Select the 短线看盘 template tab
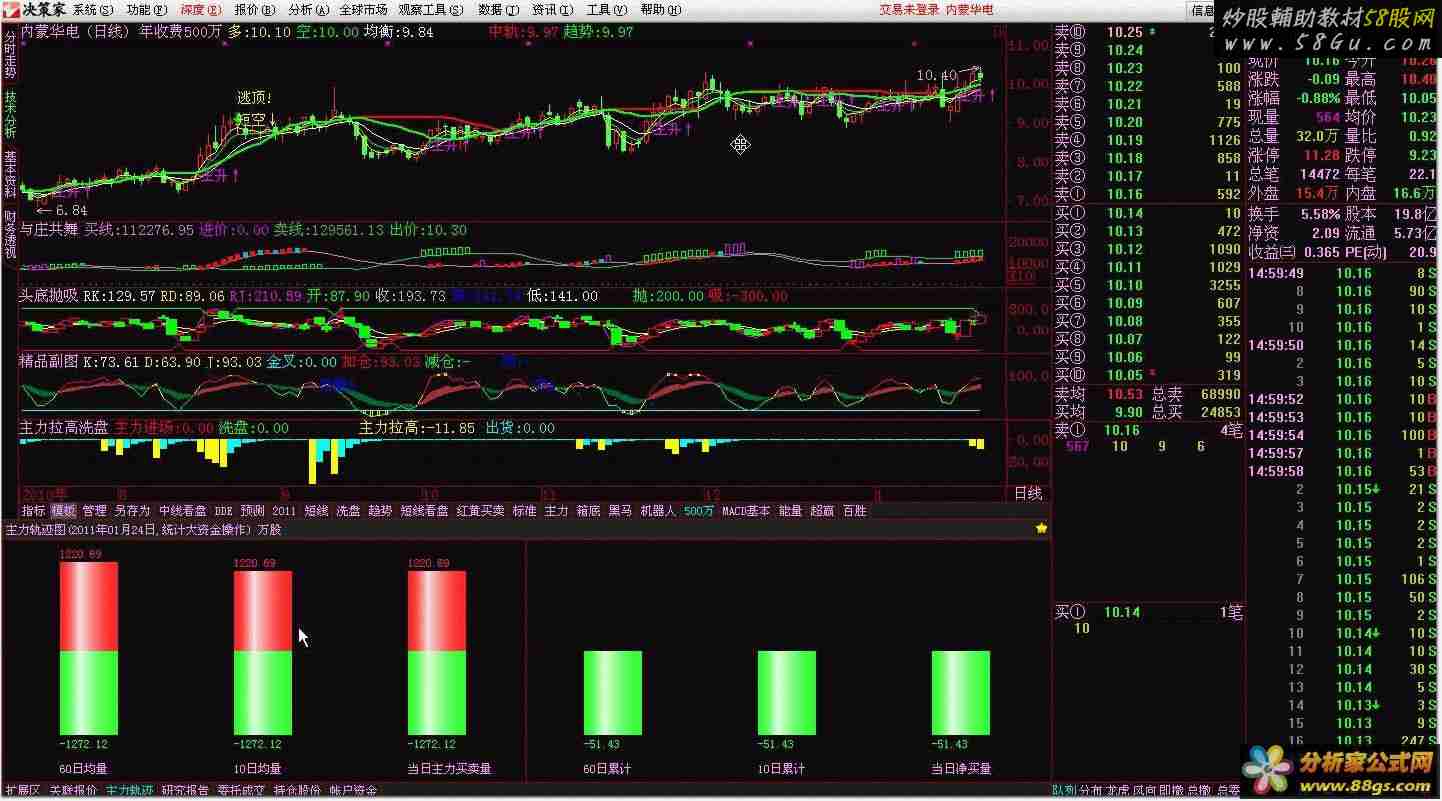Viewport: 1442px width, 801px height. 424,511
